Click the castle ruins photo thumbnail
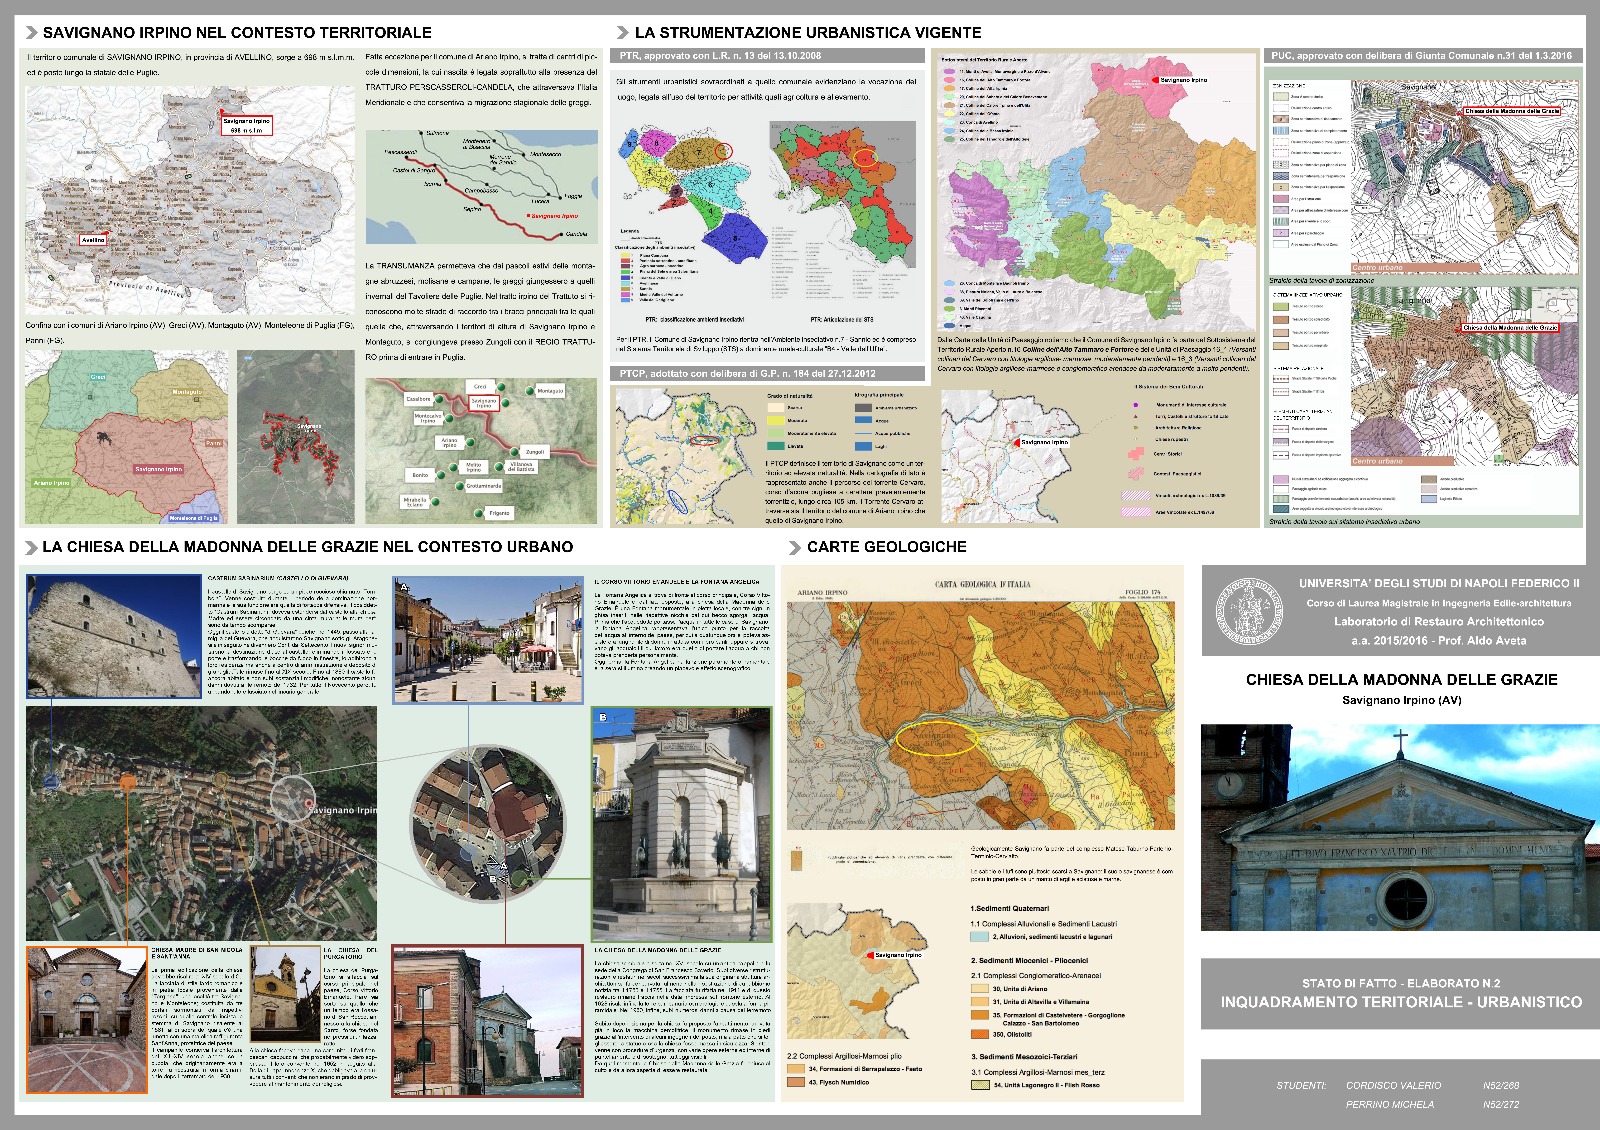 tap(114, 637)
